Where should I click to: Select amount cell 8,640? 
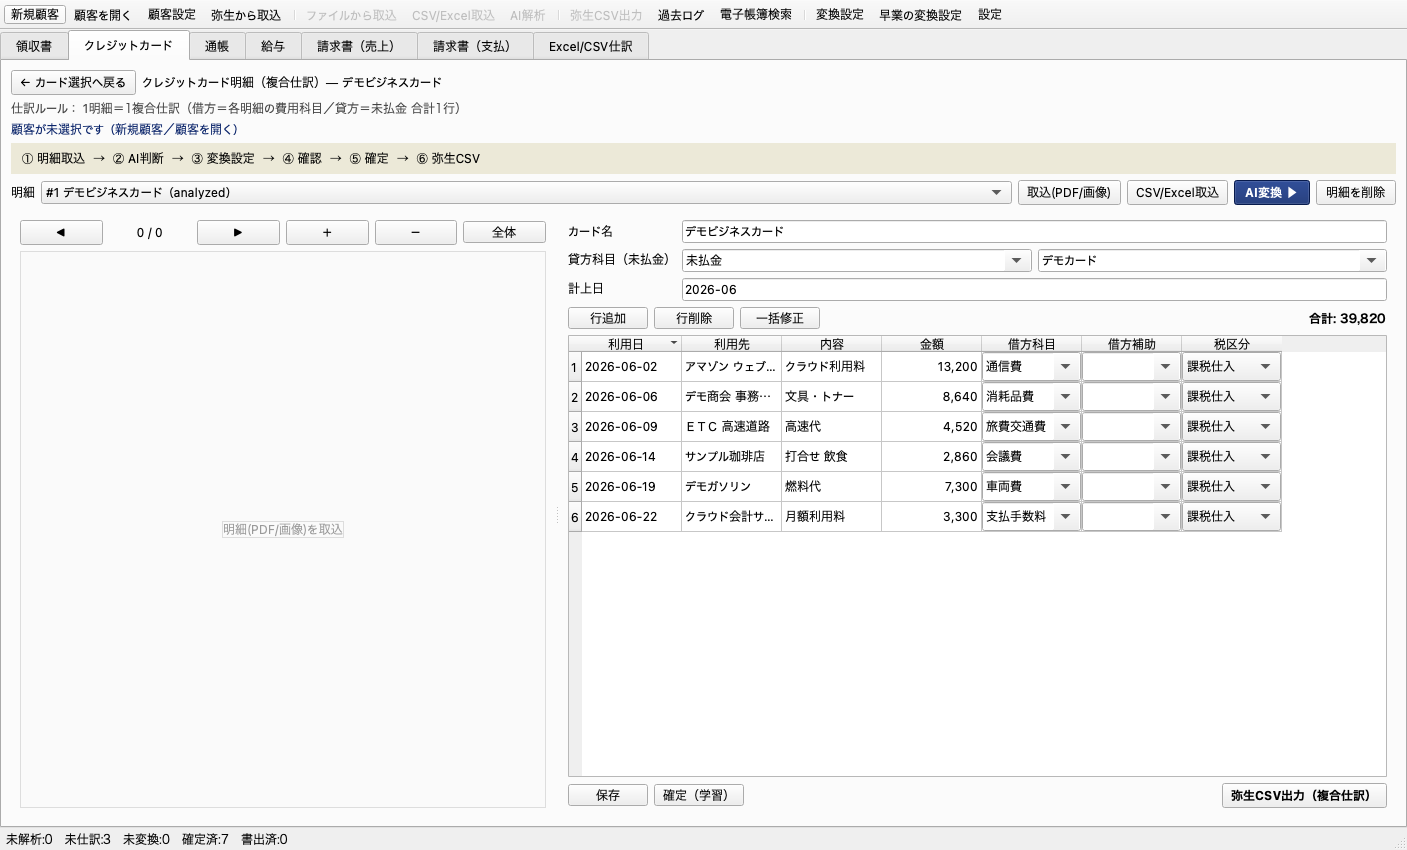coord(931,397)
